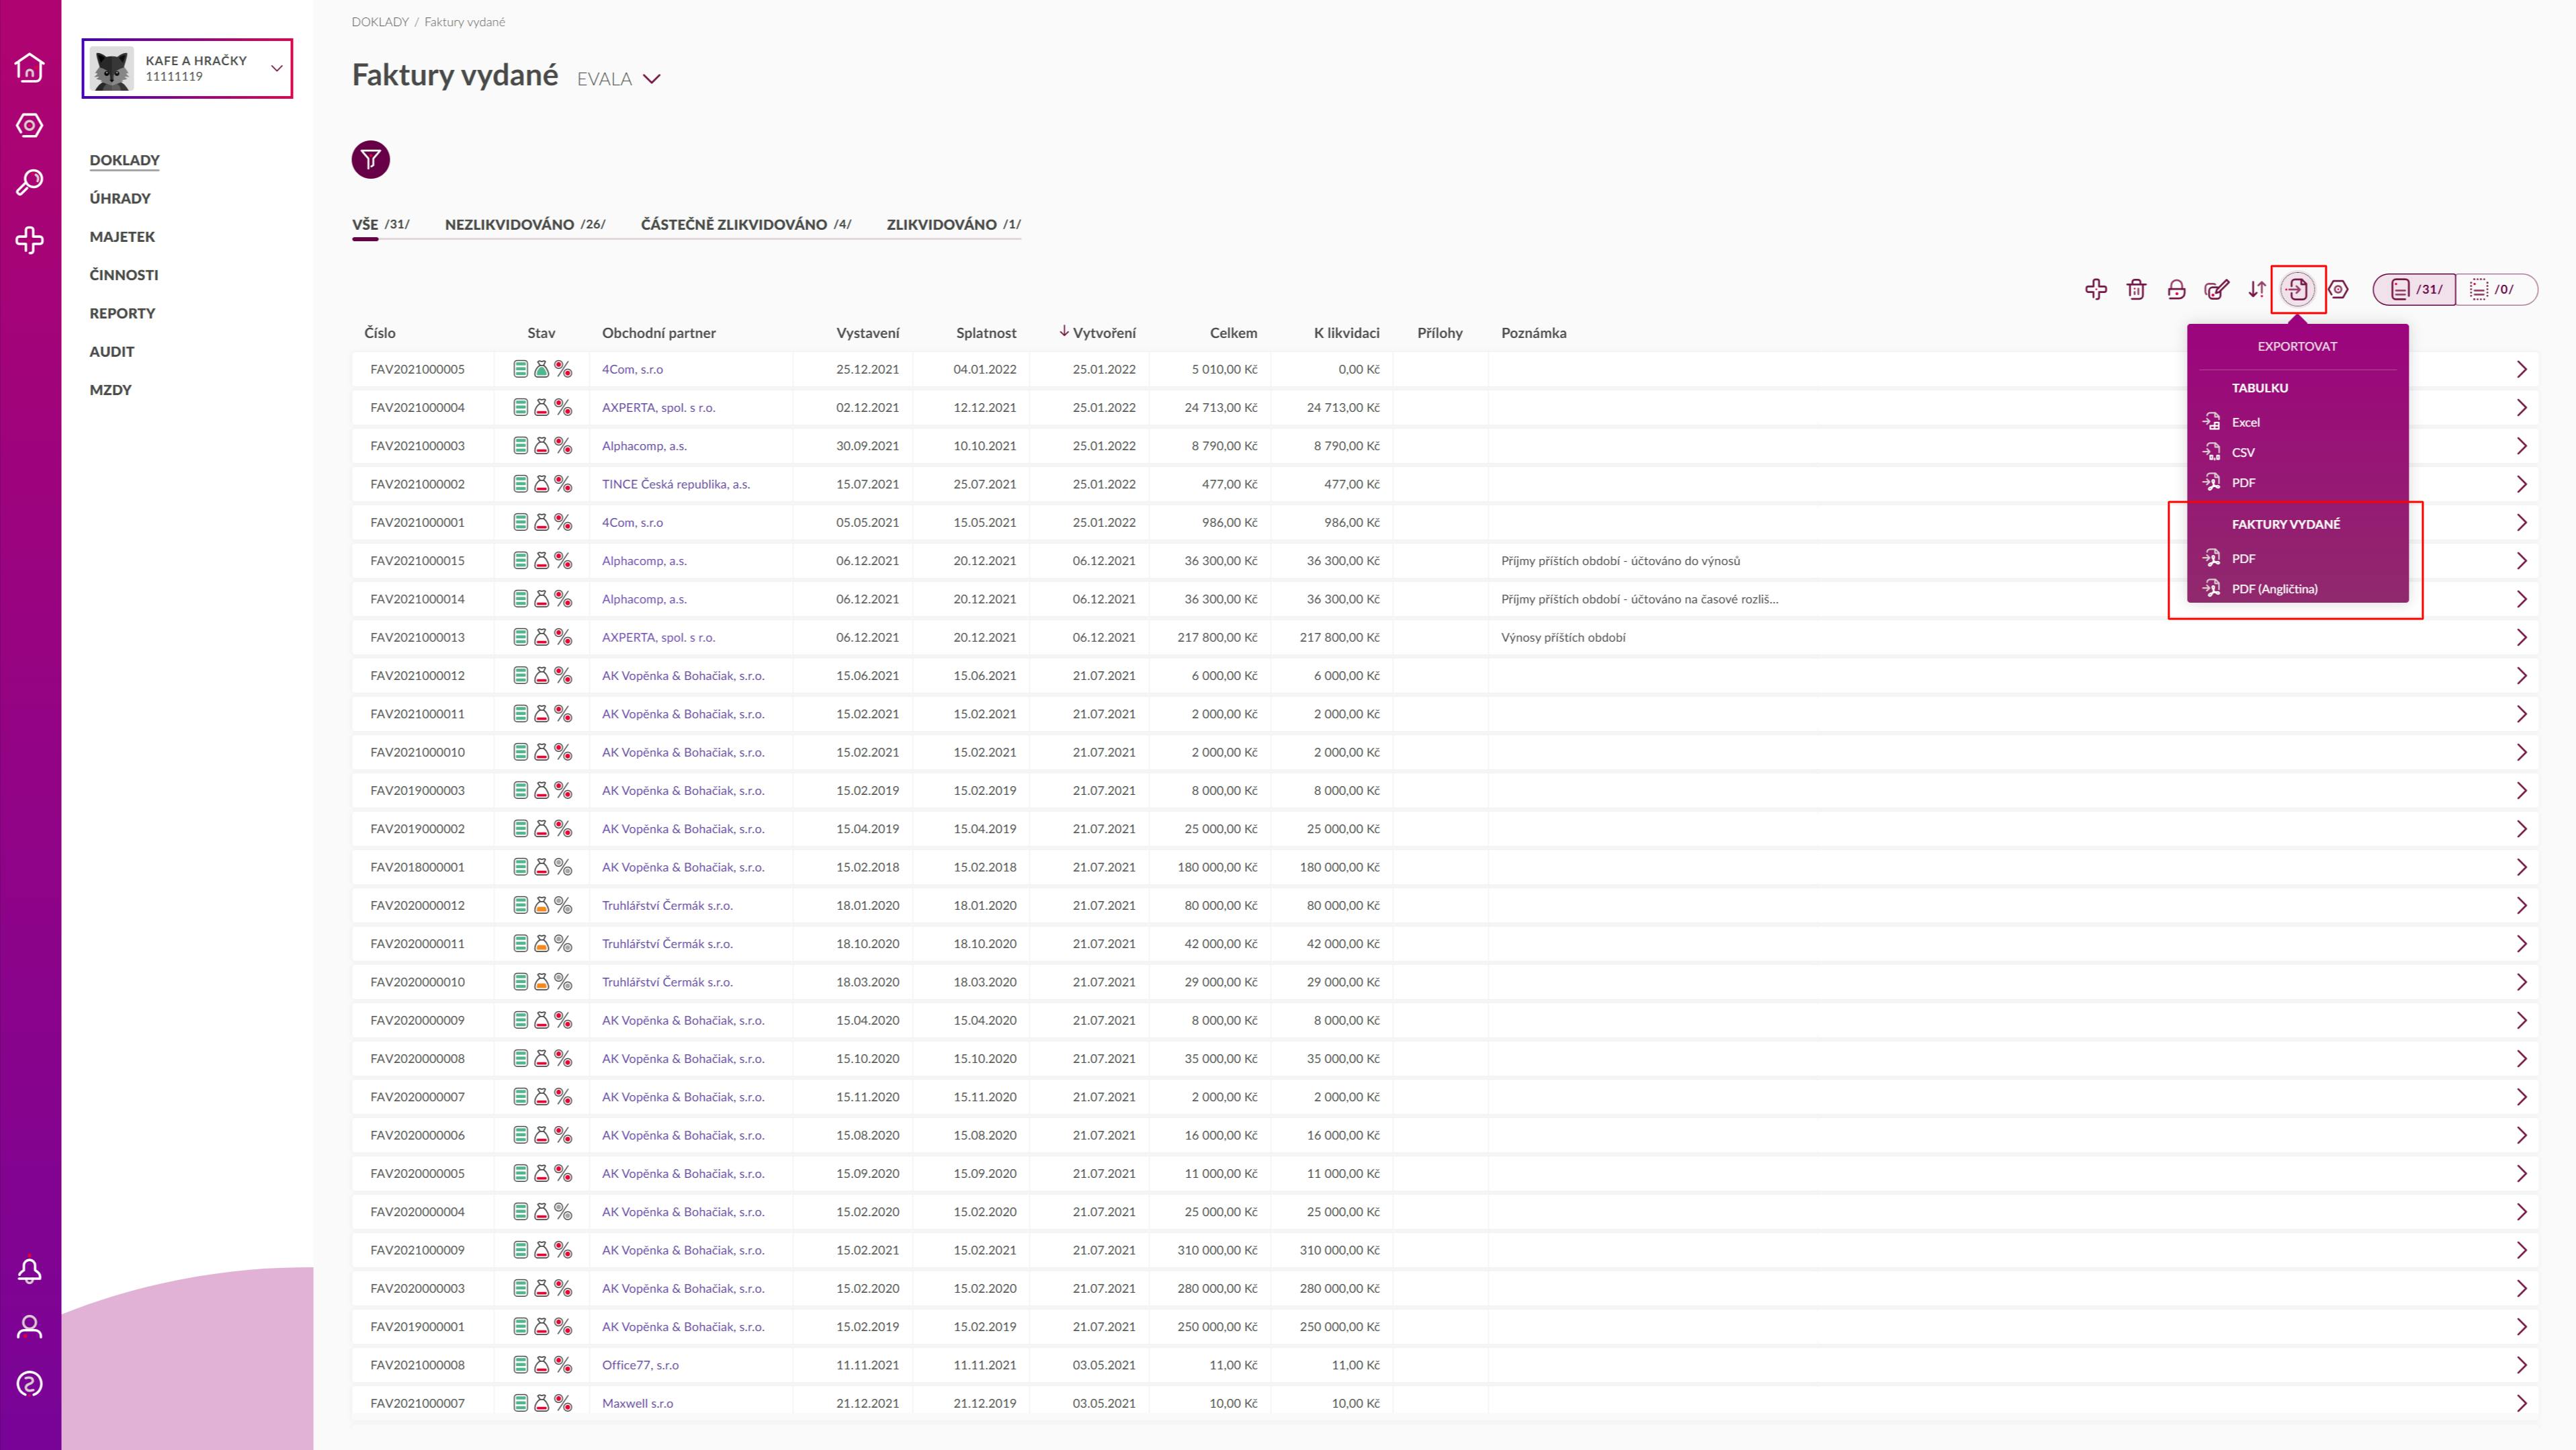Sort by Vytvoření column header

pos(1098,333)
